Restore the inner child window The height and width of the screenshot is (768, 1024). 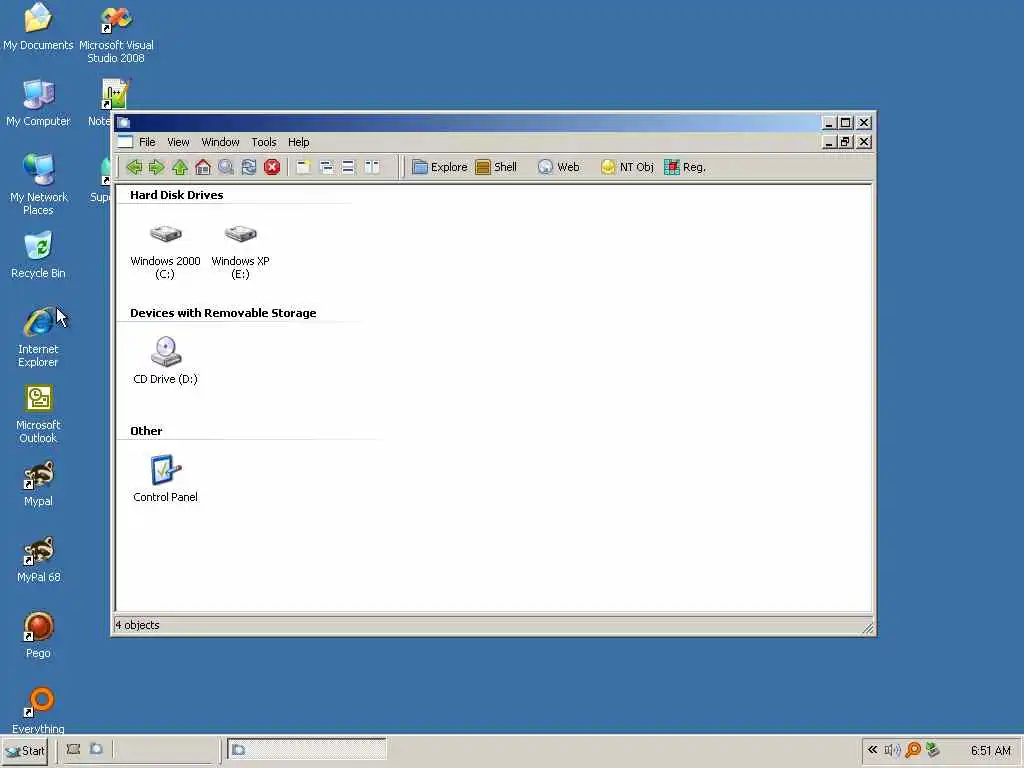[846, 142]
